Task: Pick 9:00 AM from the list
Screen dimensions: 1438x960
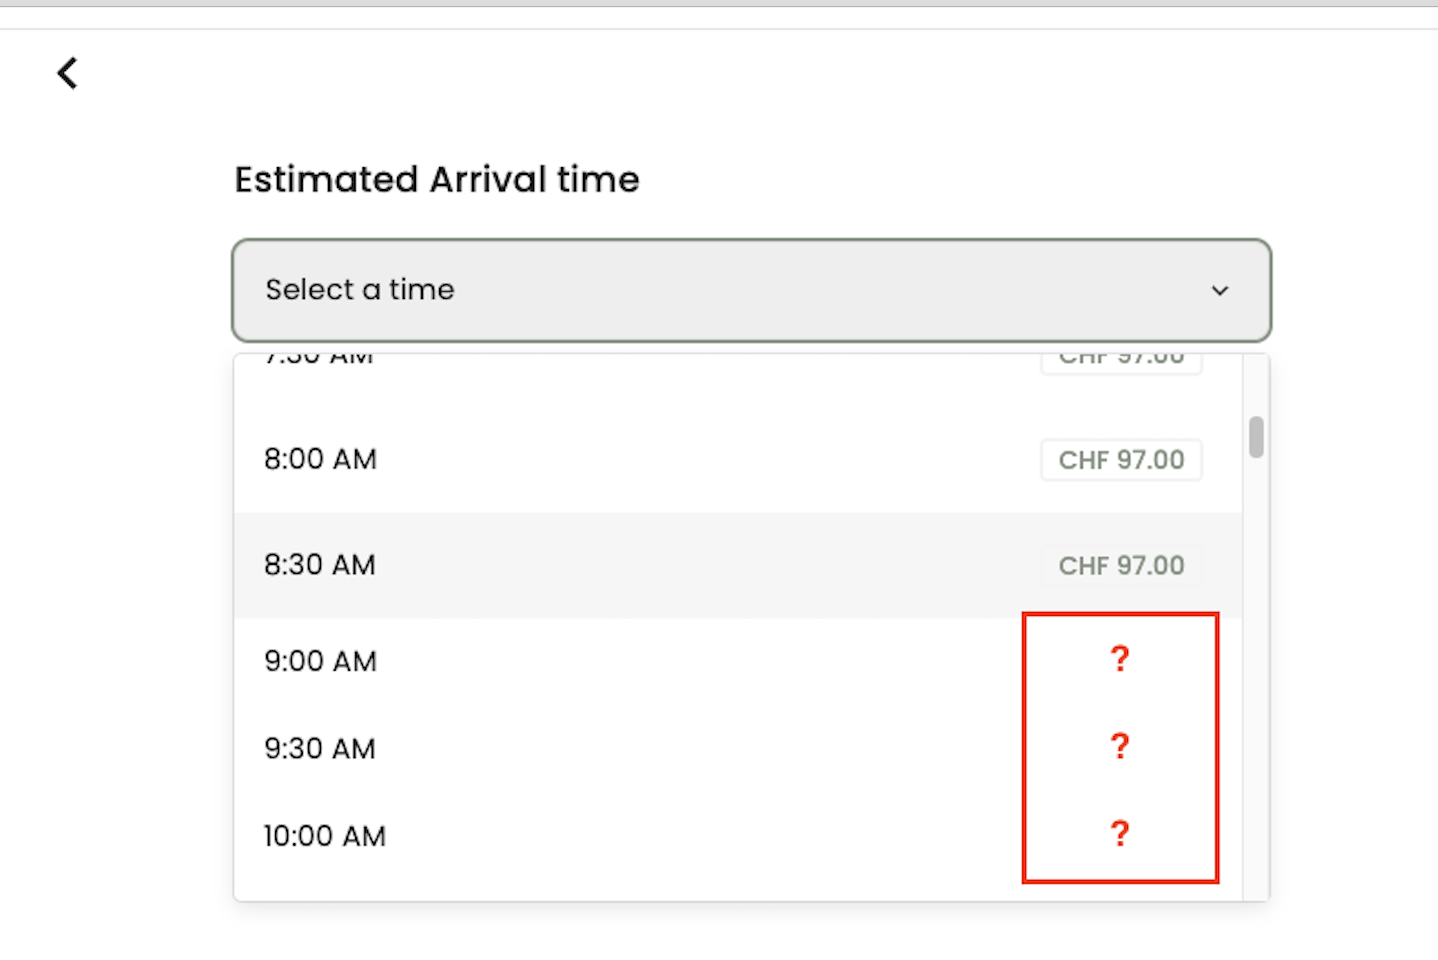Action: point(320,661)
